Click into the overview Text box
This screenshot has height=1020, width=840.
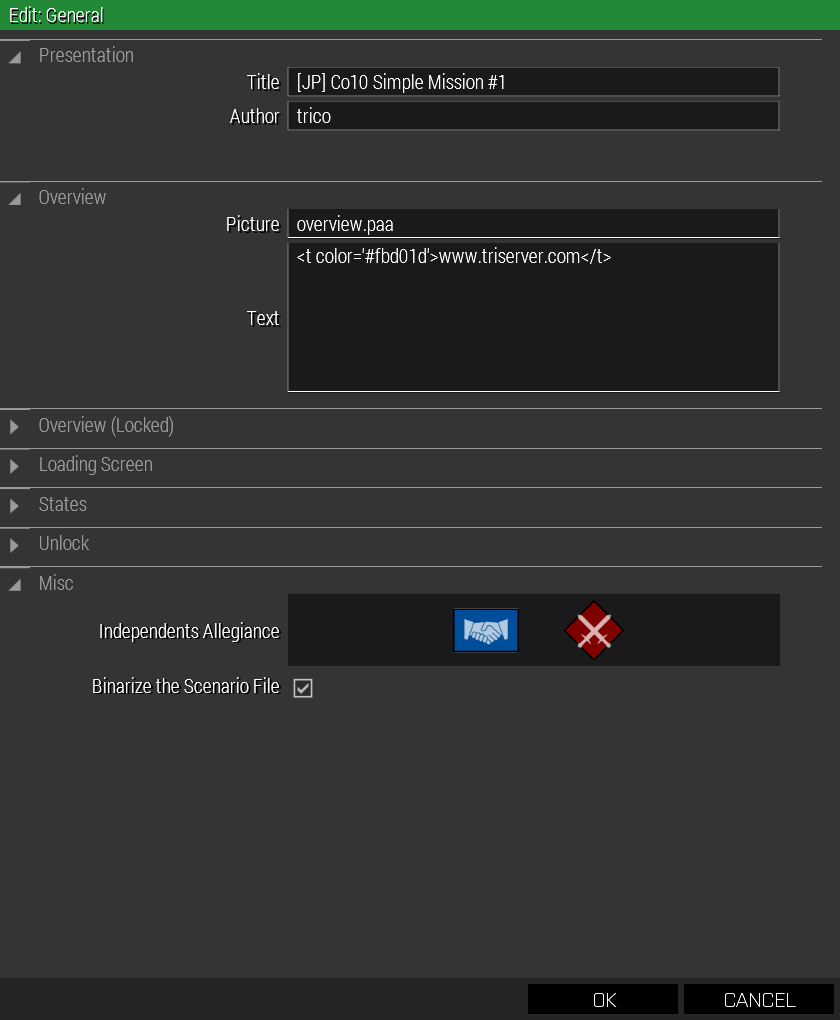point(533,317)
